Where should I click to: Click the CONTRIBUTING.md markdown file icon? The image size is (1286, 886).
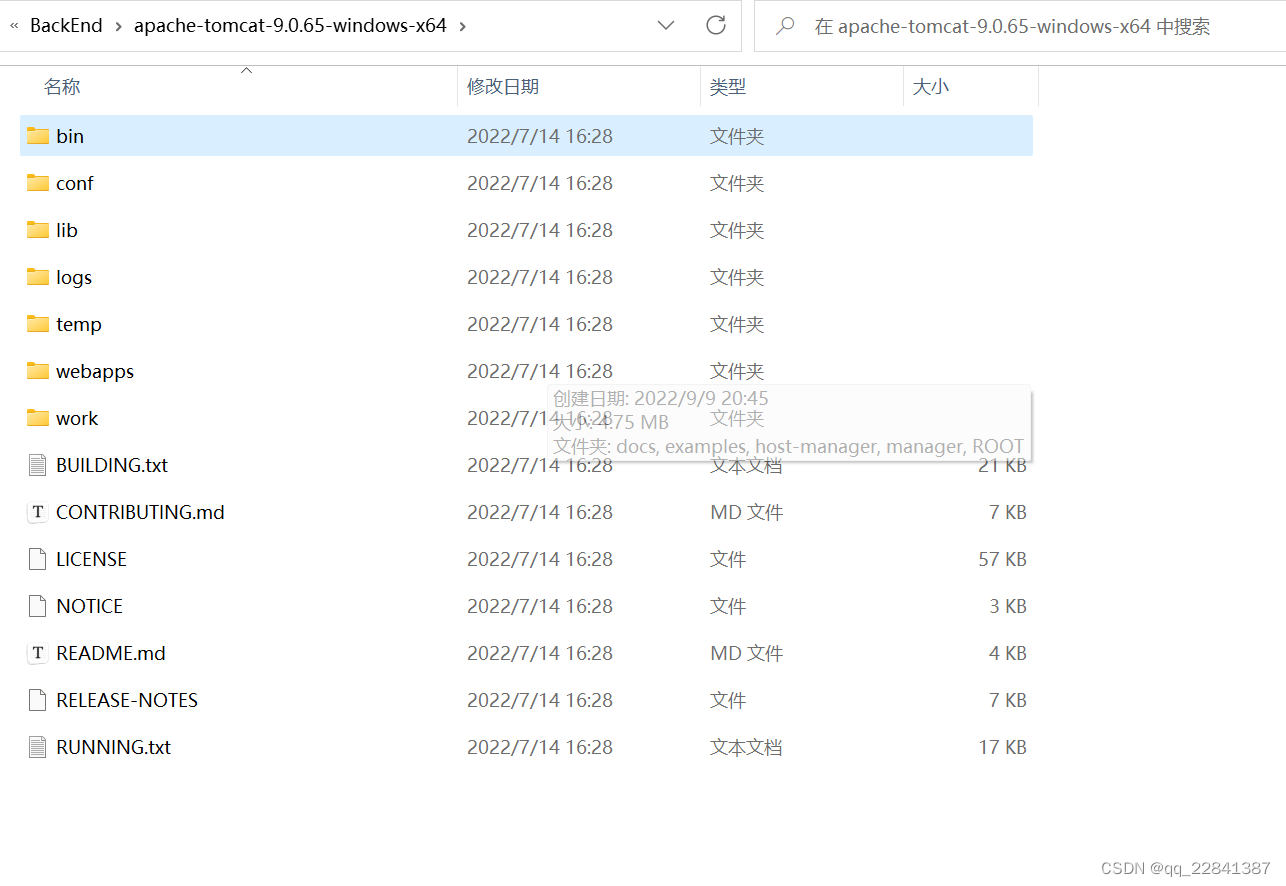click(36, 512)
